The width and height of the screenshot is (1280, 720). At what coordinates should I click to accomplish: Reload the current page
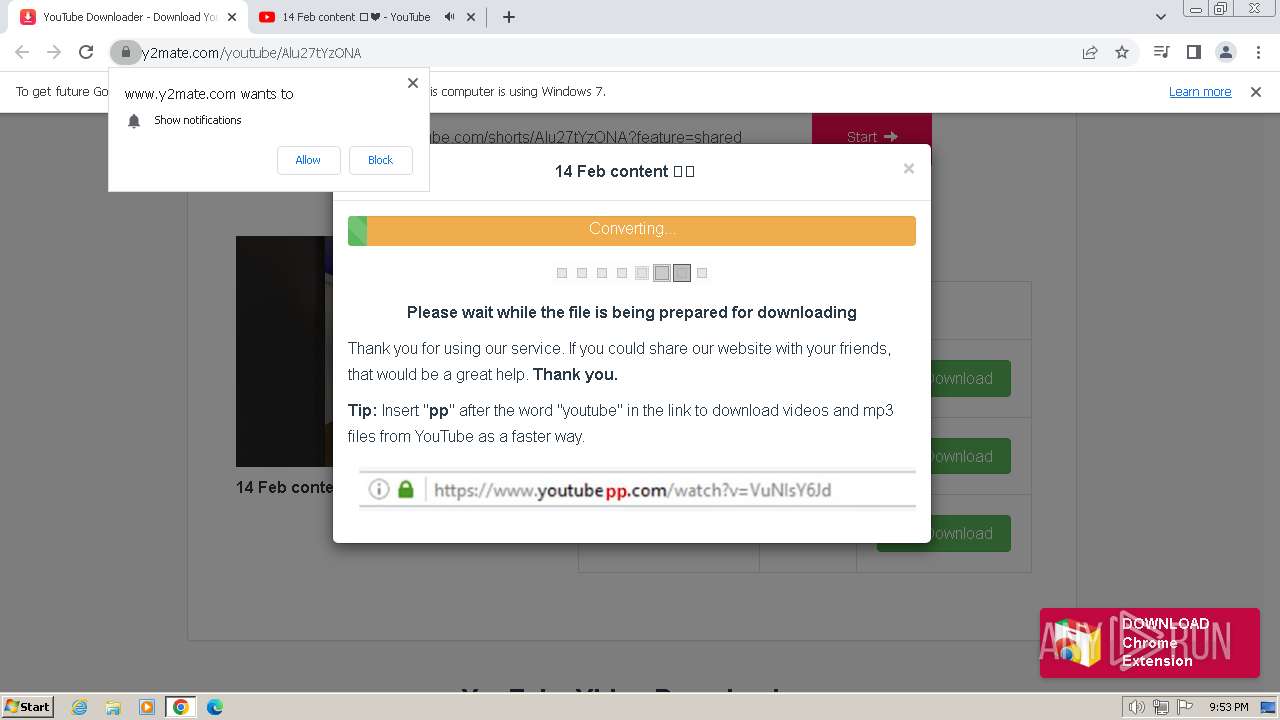coord(86,53)
